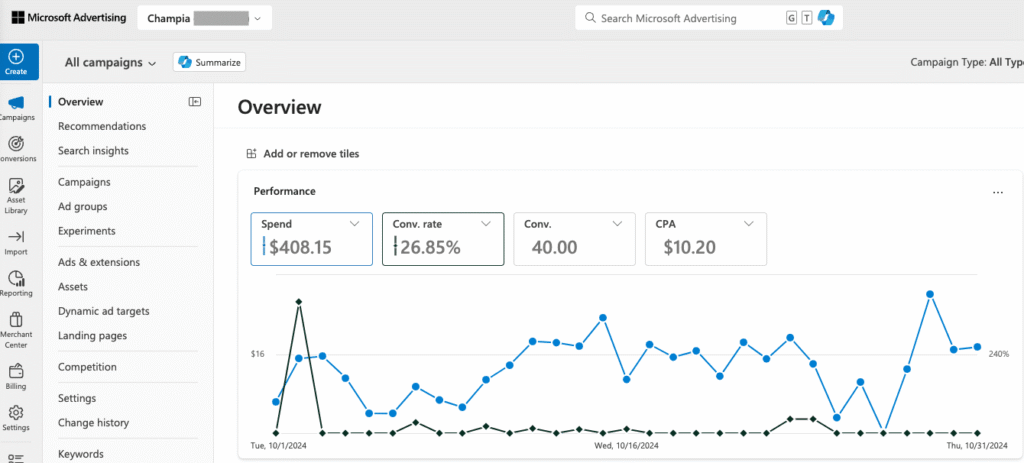Open Assets in the navigation
Screen dimensions: 1024x463
click(x=72, y=287)
